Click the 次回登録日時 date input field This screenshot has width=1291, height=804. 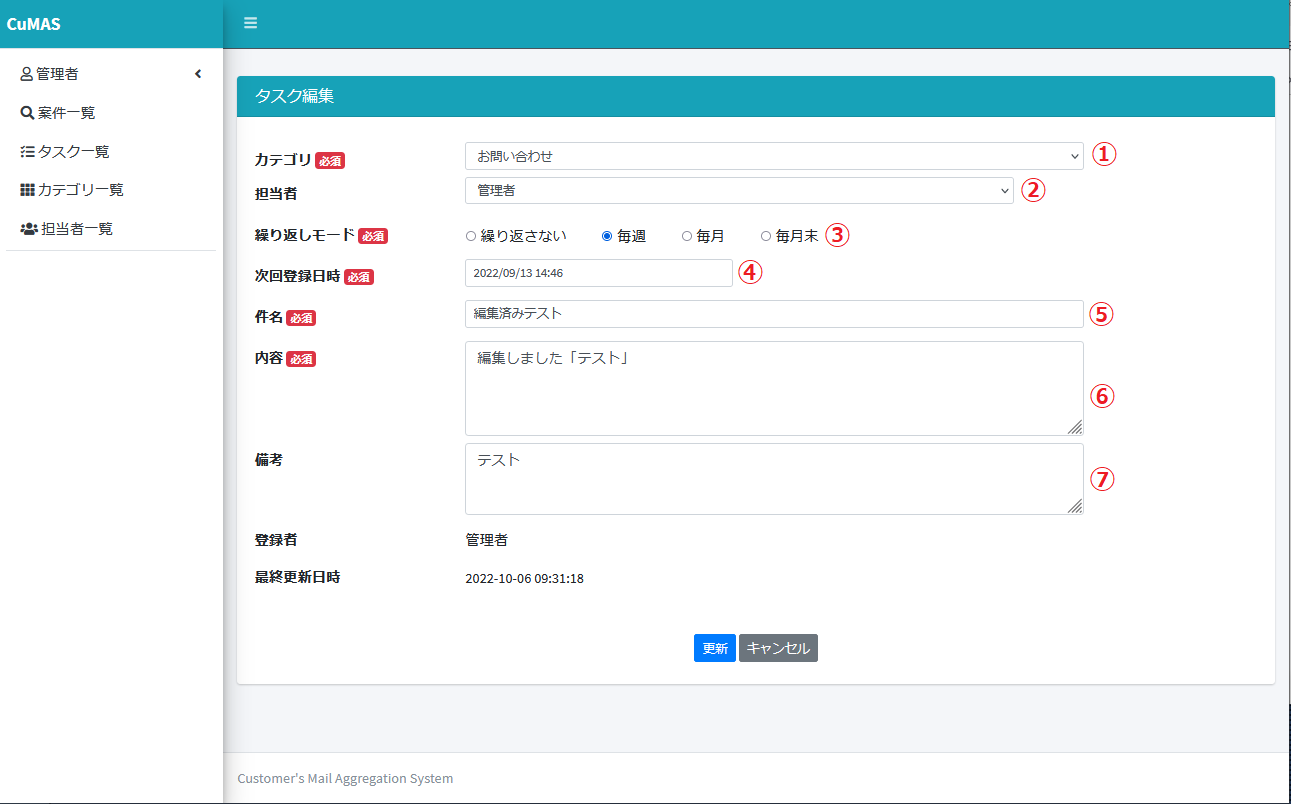tap(598, 273)
